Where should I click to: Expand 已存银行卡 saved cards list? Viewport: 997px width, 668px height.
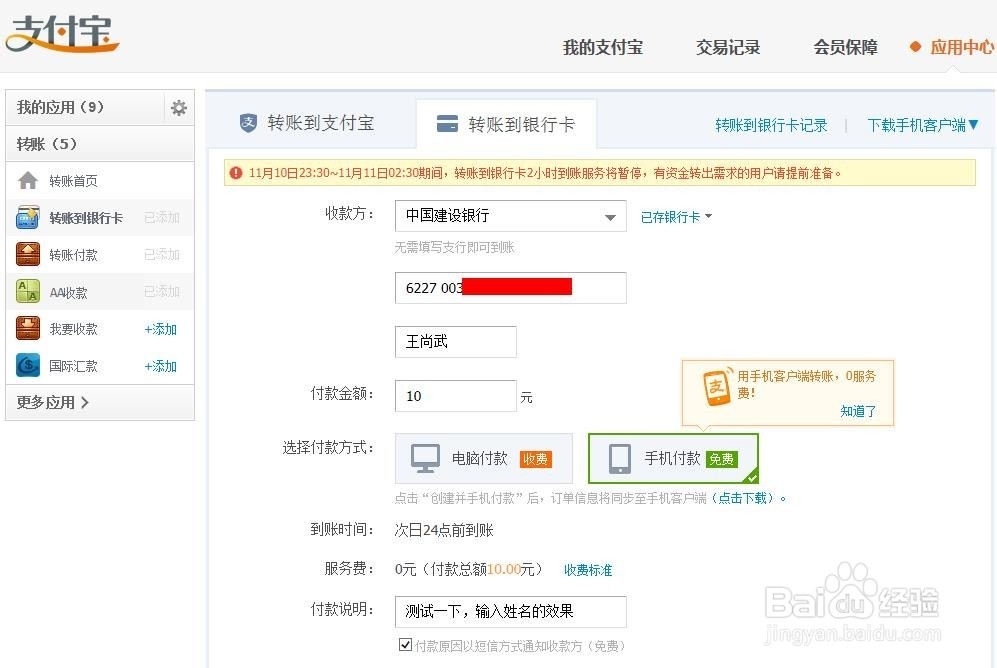point(676,217)
